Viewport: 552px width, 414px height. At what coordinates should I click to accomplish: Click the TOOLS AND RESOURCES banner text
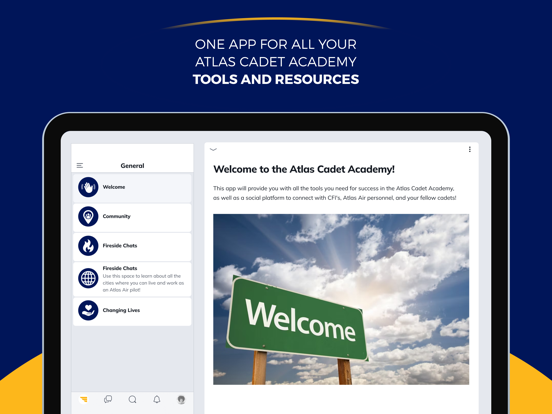coord(276,79)
